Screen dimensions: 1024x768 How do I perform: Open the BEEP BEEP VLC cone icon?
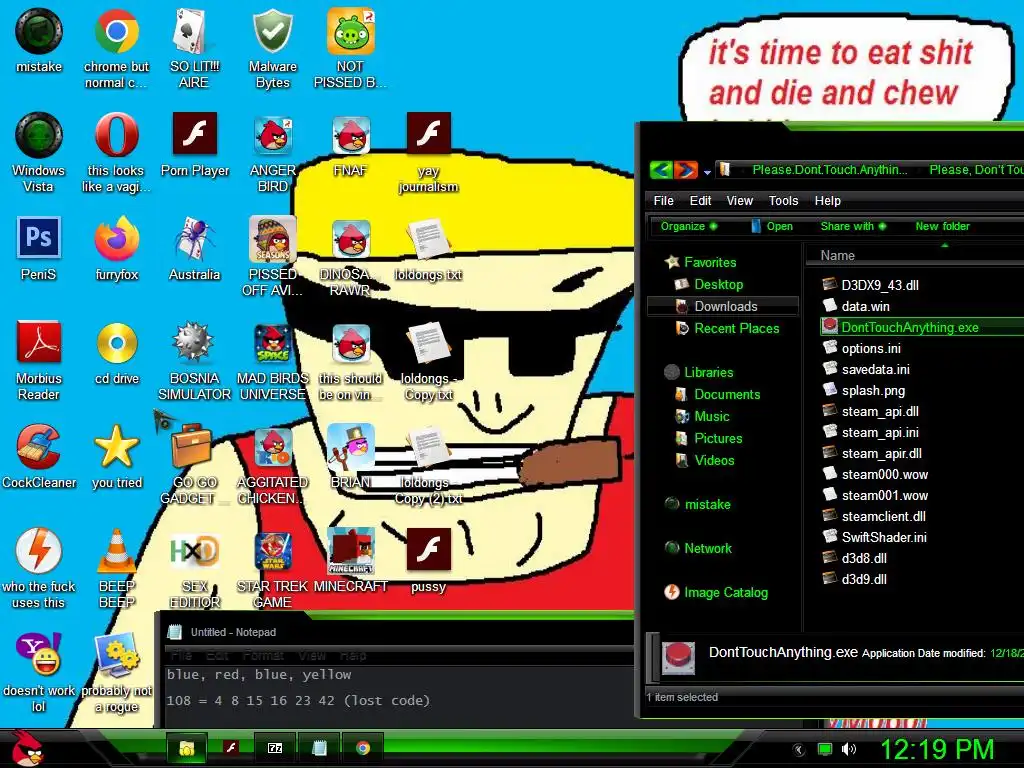[116, 568]
